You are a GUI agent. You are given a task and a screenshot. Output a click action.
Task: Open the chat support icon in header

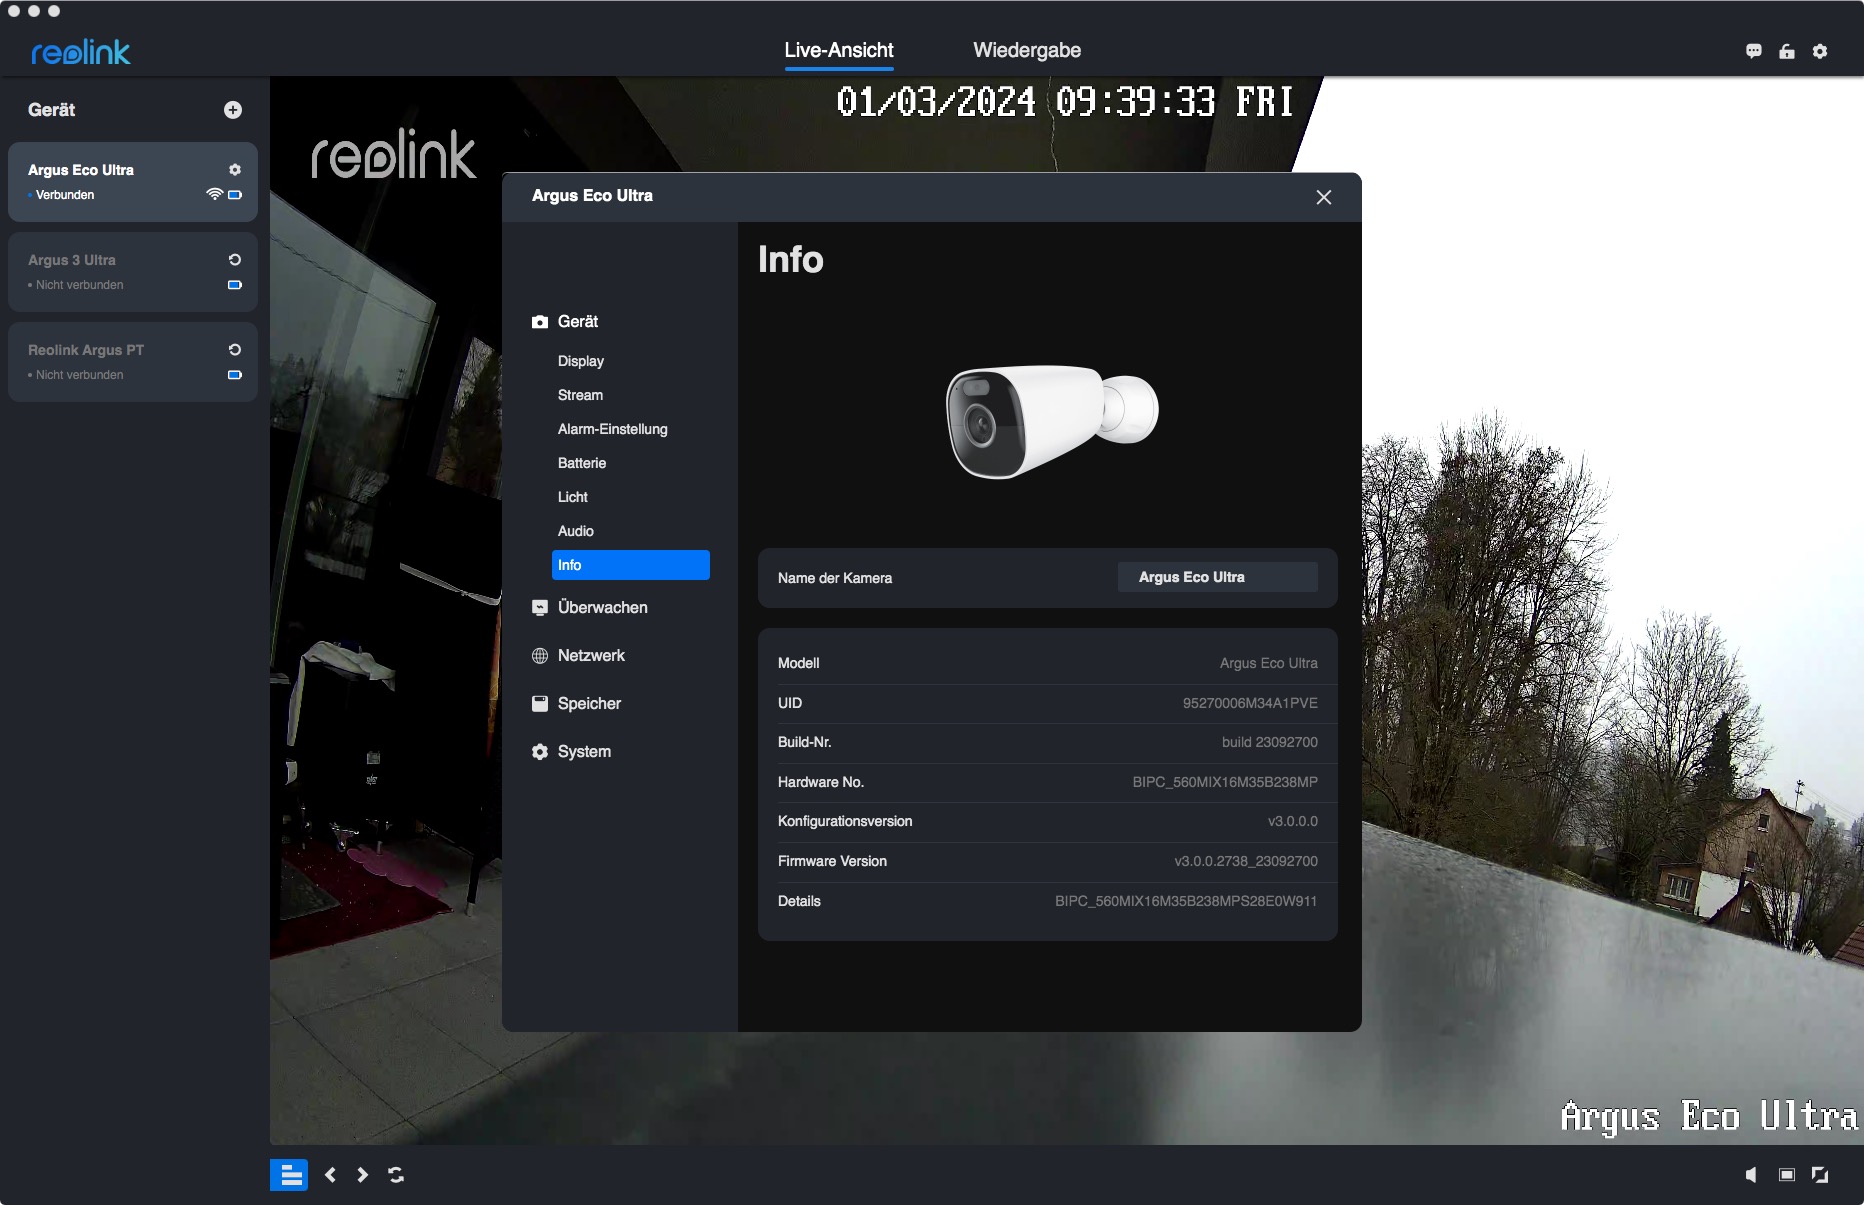tap(1753, 52)
